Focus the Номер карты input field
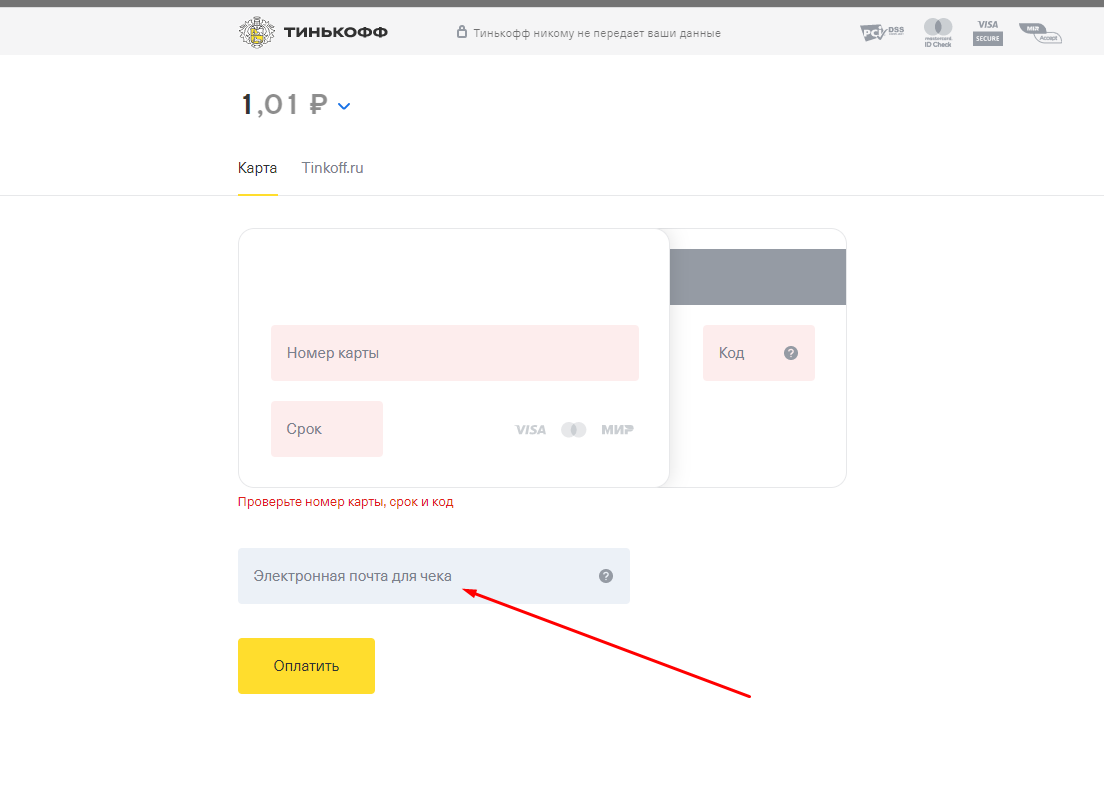The image size is (1104, 807). (x=454, y=353)
